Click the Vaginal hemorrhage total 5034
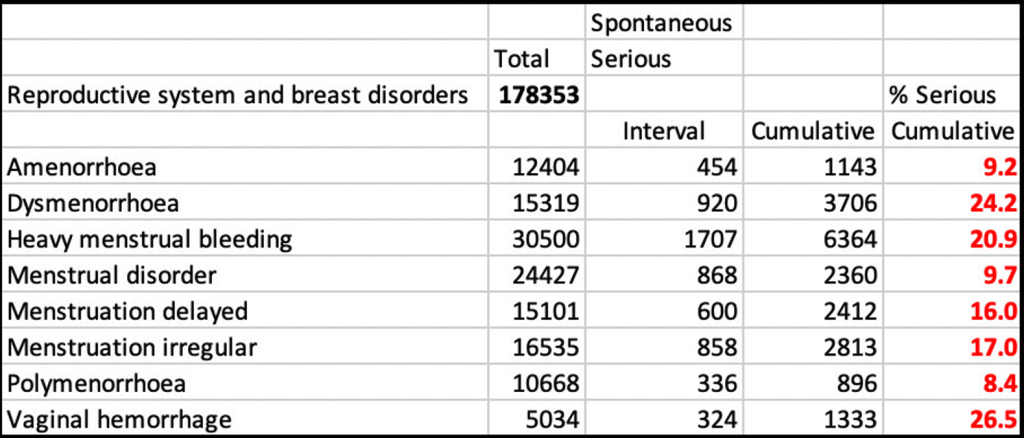The image size is (1024, 438). pos(554,418)
